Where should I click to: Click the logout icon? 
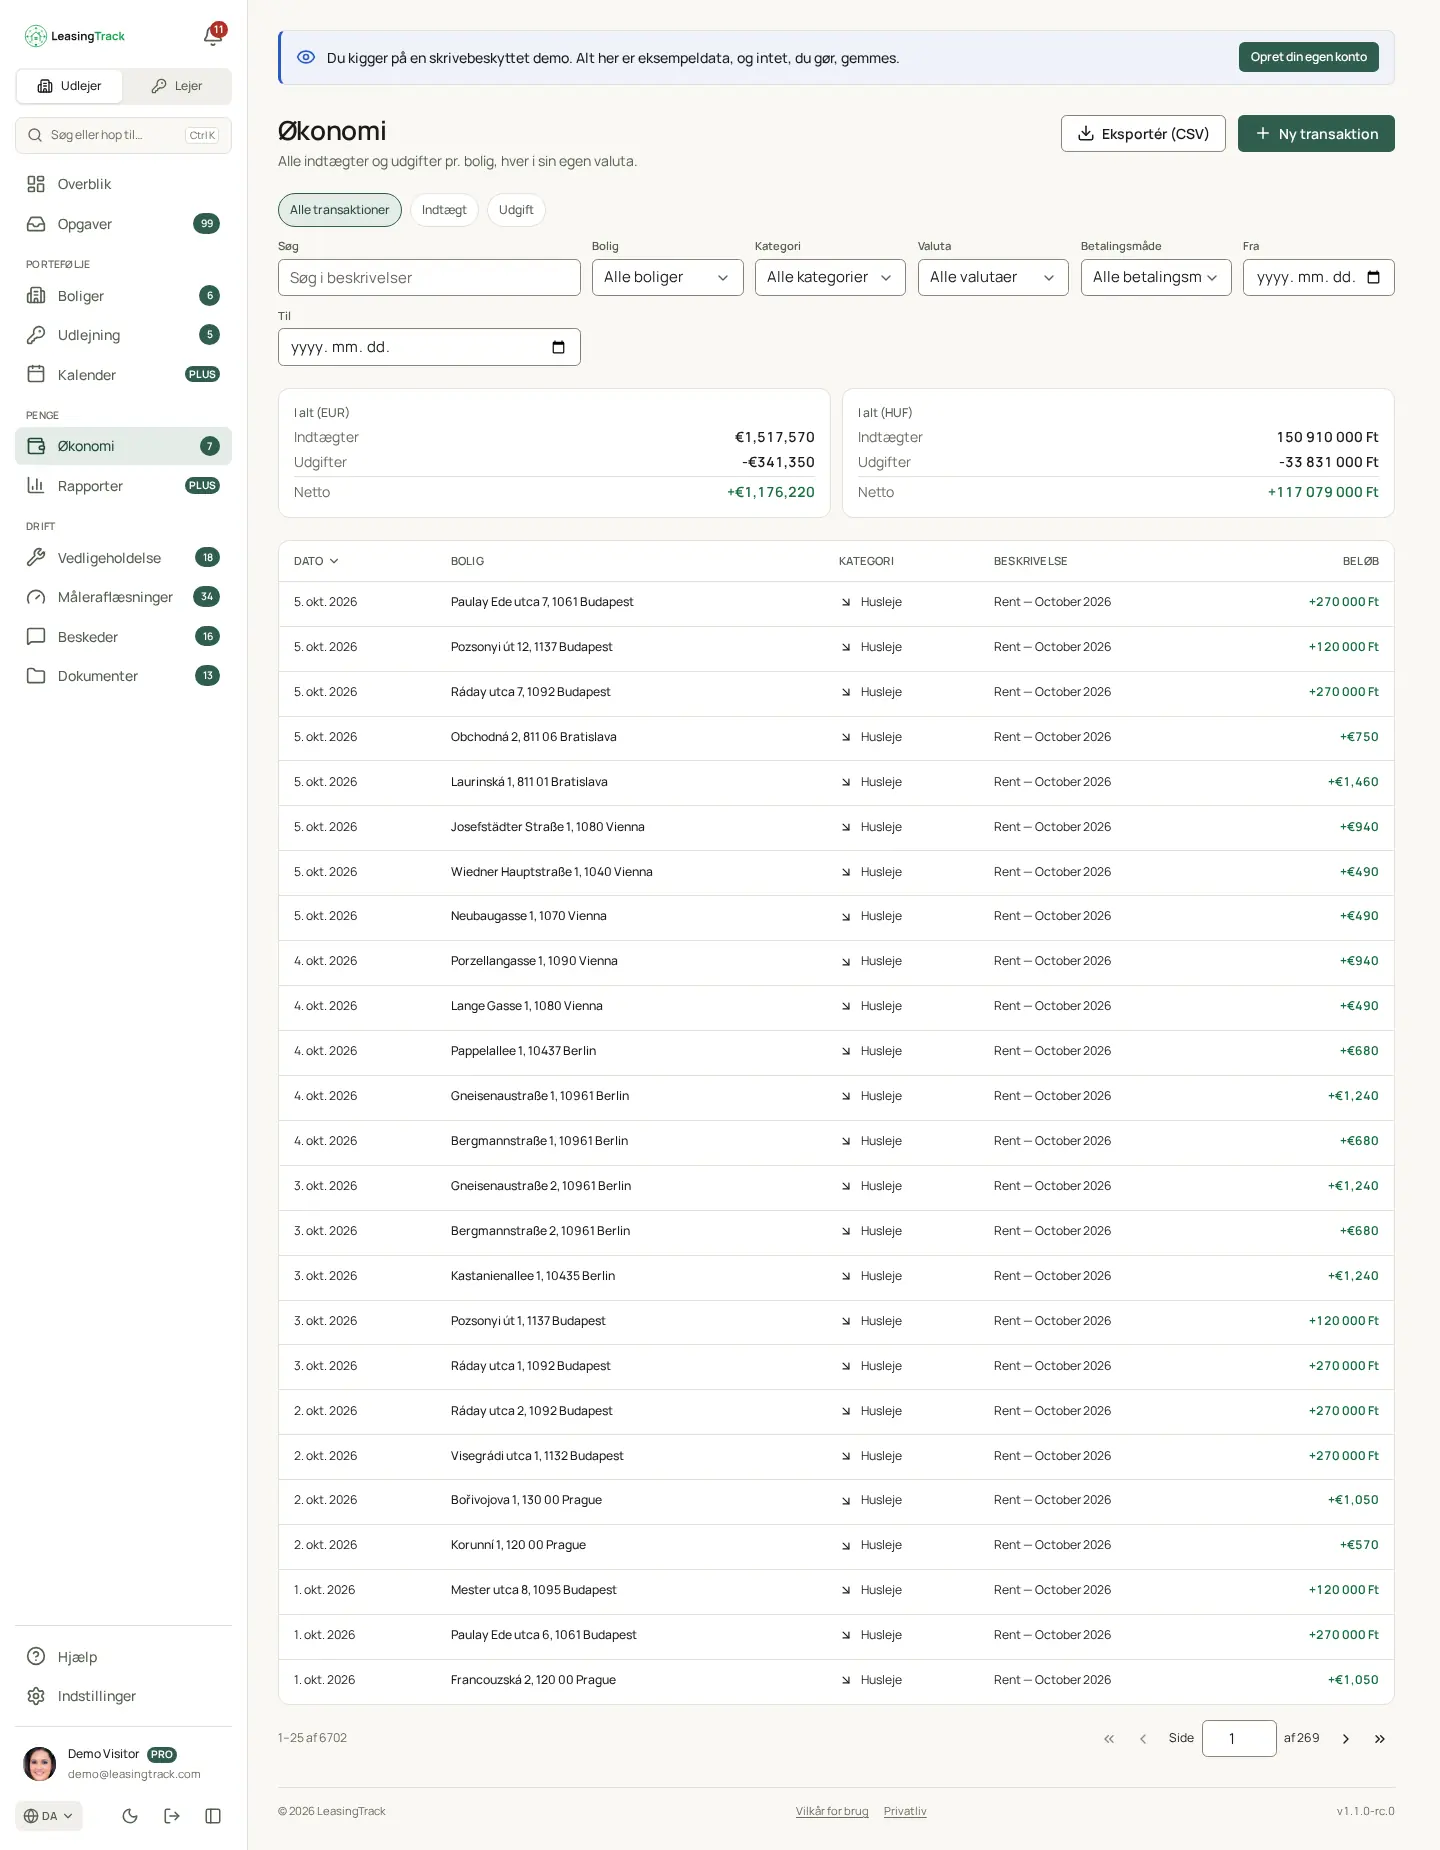172,1816
